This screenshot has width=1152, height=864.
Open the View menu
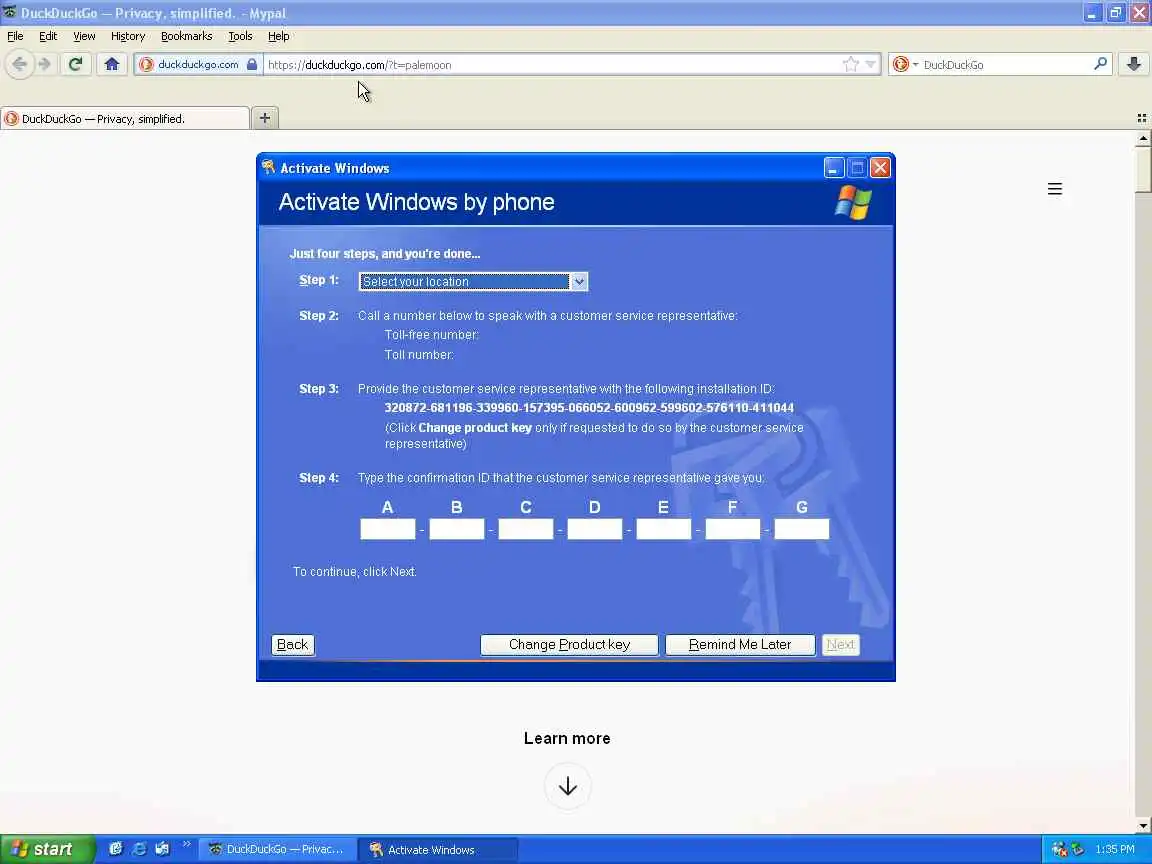[84, 36]
